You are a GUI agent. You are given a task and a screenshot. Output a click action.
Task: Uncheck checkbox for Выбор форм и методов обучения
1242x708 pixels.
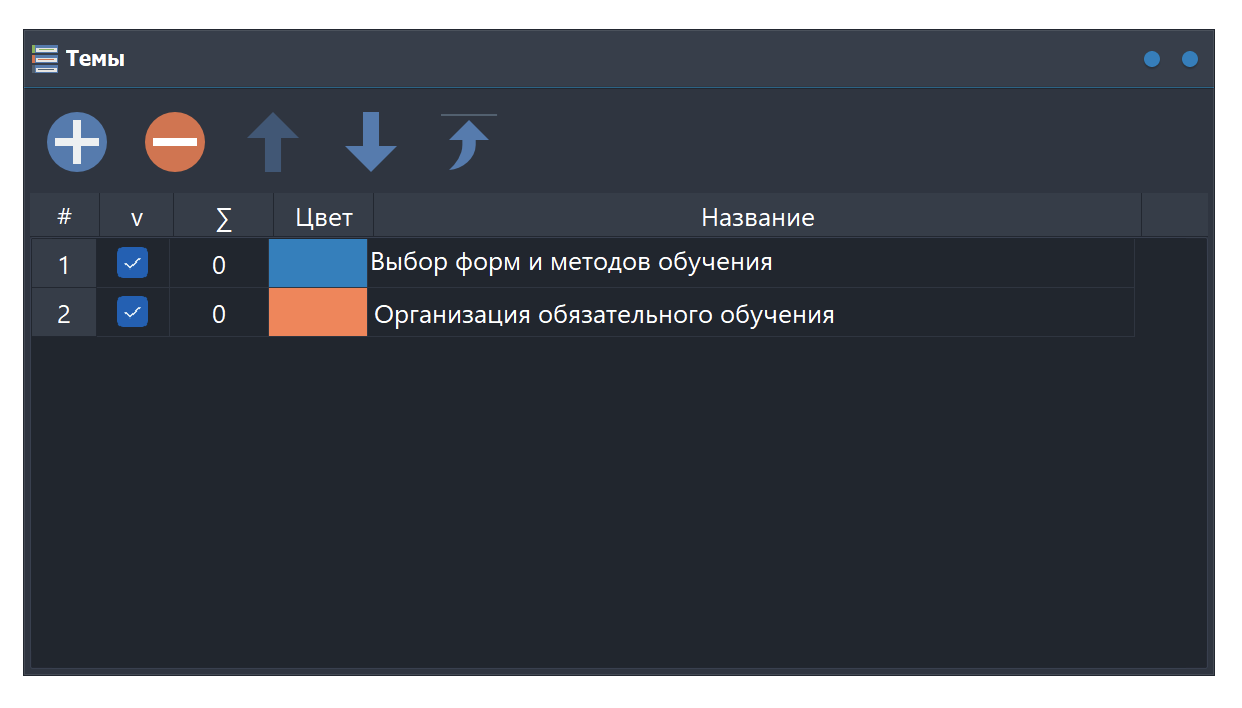coord(132,263)
